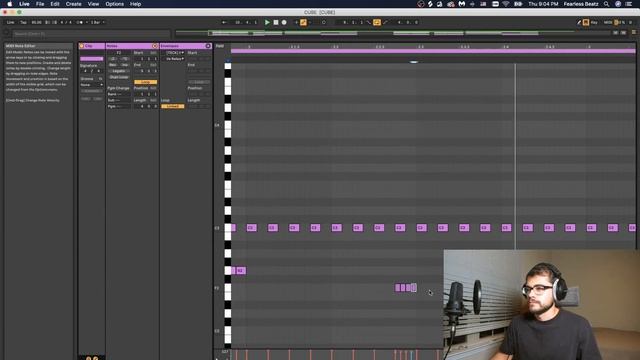Open the Create menu

tap(73, 4)
